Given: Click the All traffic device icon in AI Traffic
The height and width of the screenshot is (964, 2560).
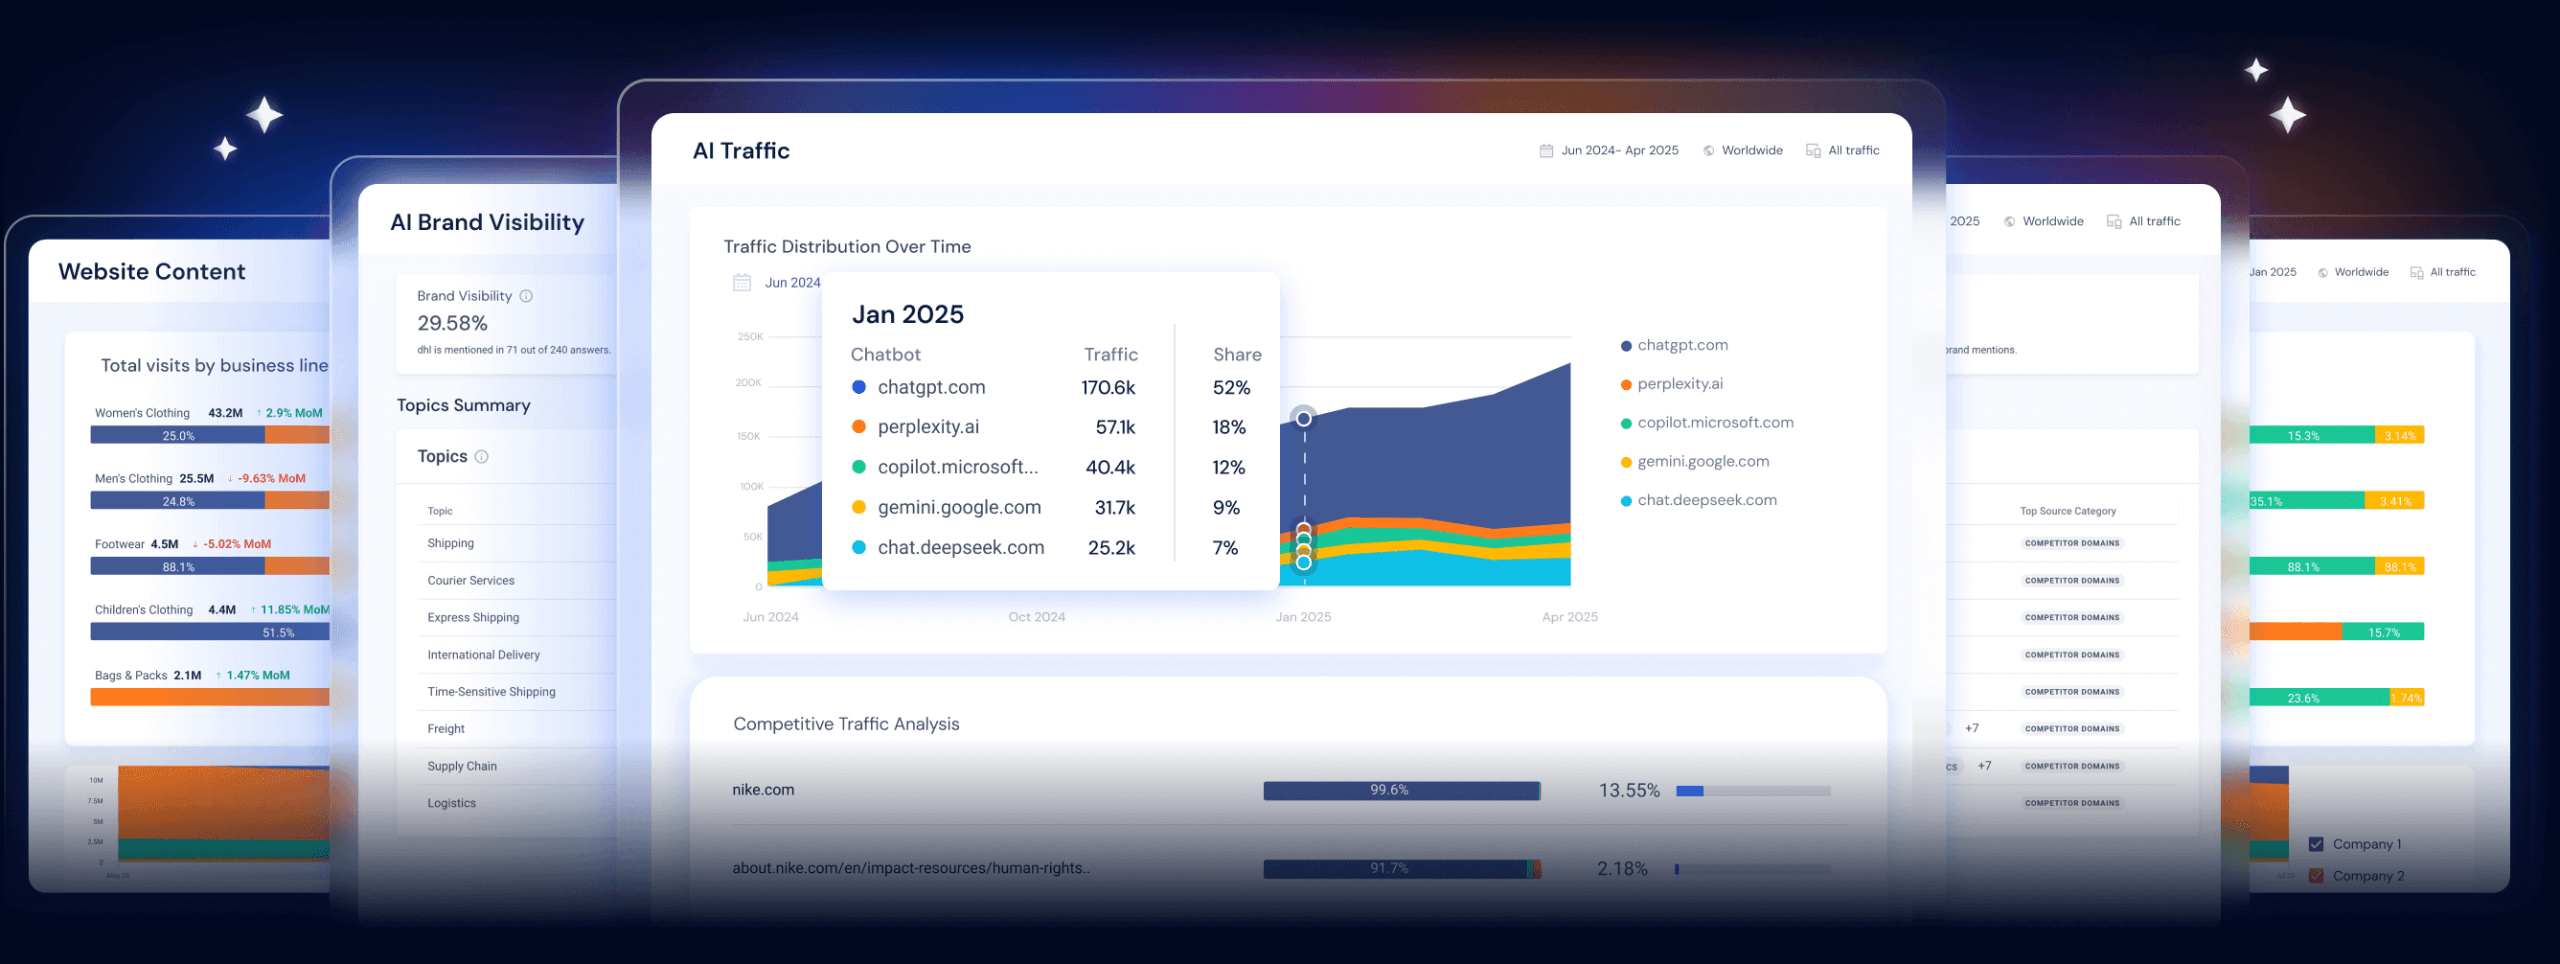Looking at the screenshot, I should [x=1813, y=151].
